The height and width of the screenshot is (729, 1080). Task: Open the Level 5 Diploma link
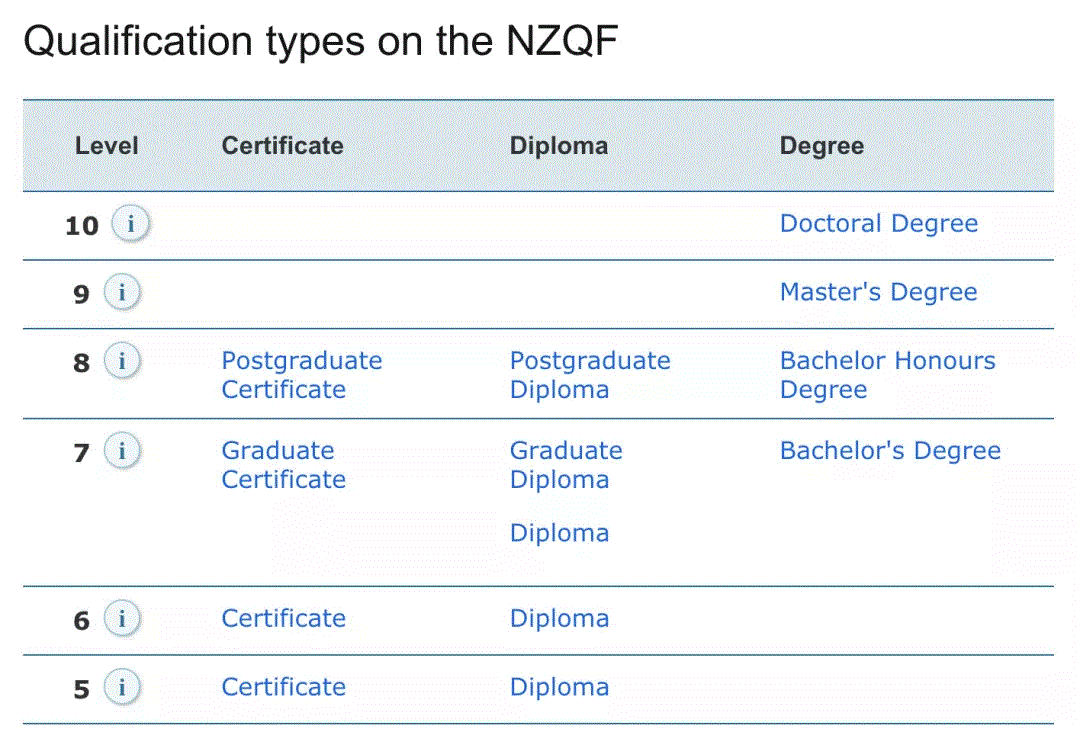[559, 688]
